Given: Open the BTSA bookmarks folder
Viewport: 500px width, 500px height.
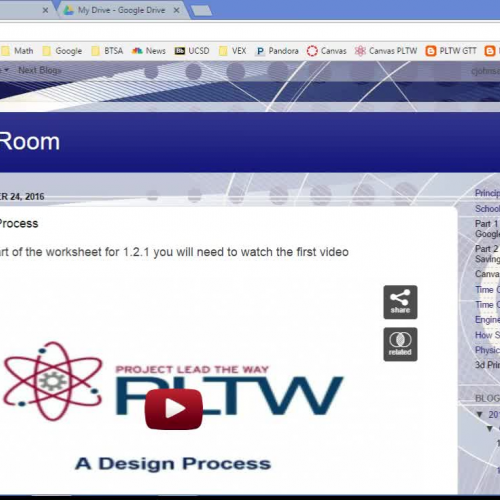Looking at the screenshot, I should click(107, 51).
